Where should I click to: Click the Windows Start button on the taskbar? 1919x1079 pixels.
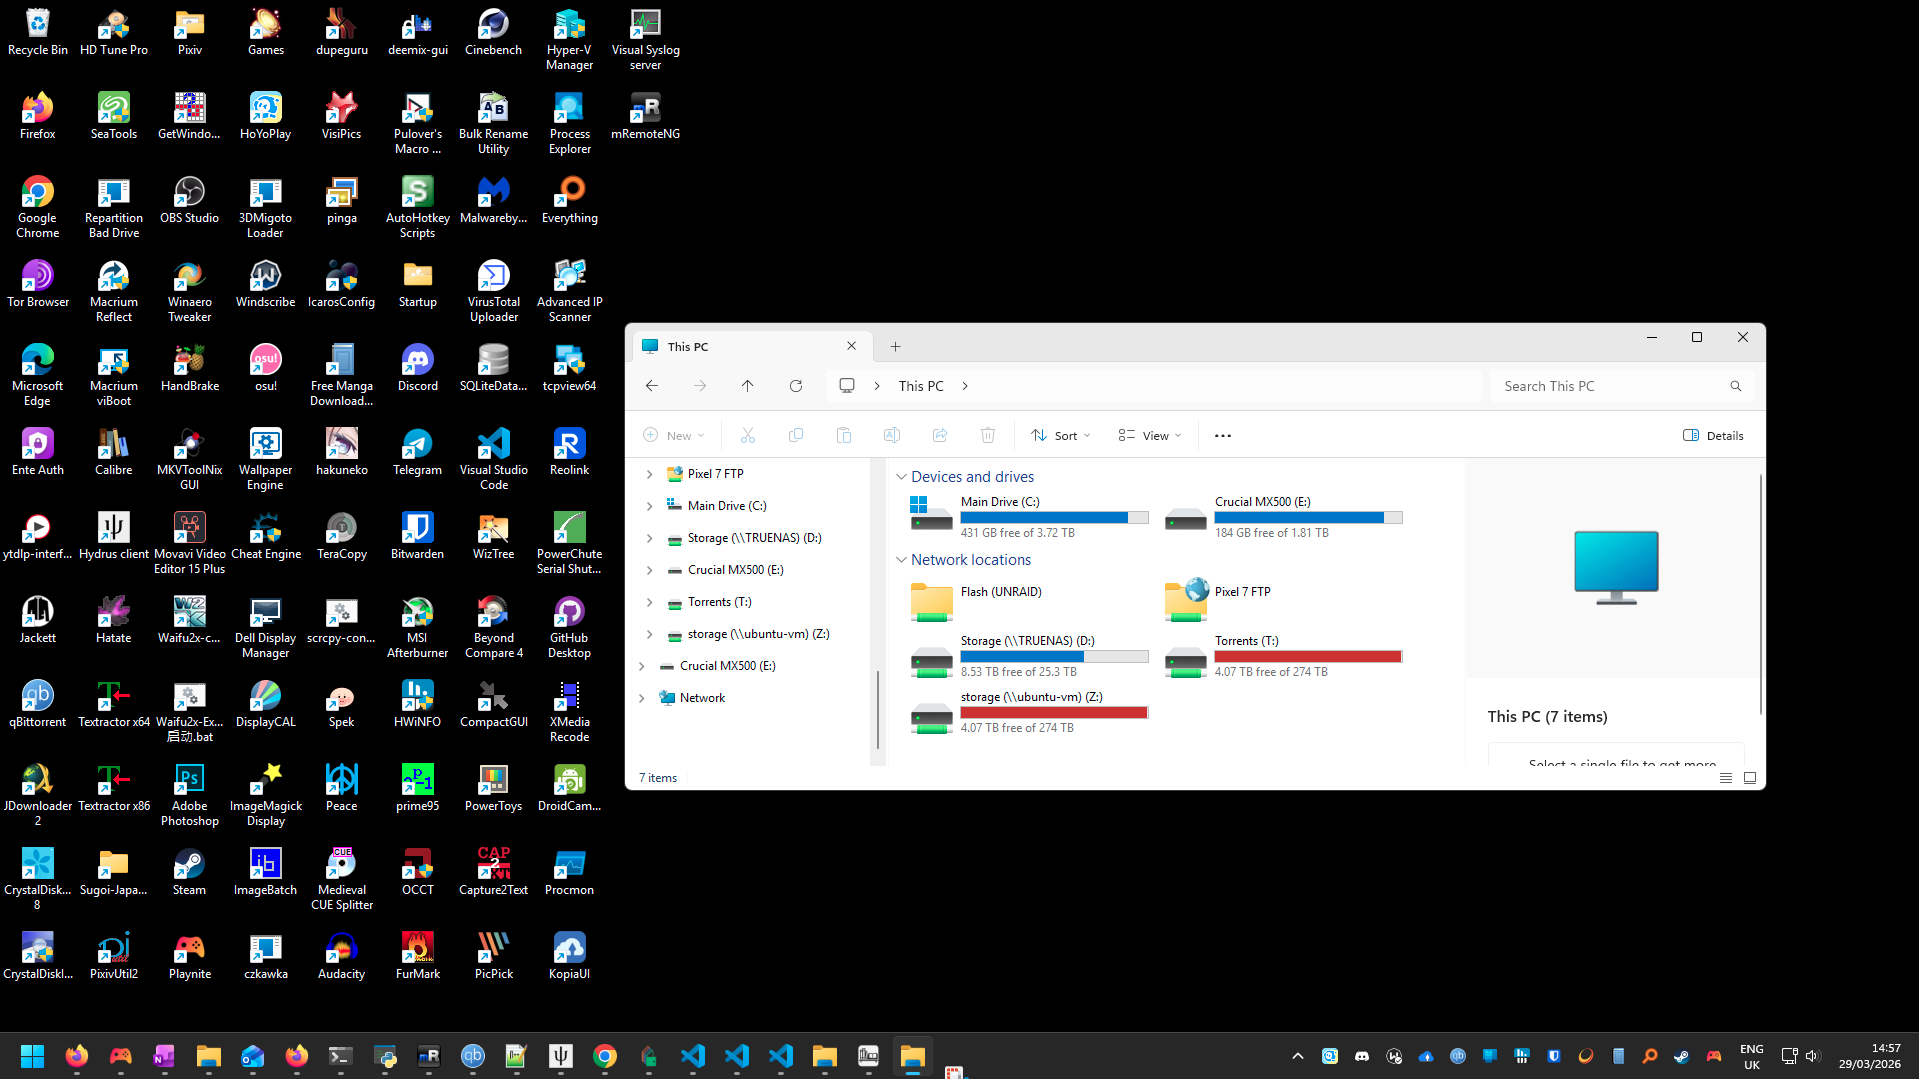pyautogui.click(x=32, y=1056)
